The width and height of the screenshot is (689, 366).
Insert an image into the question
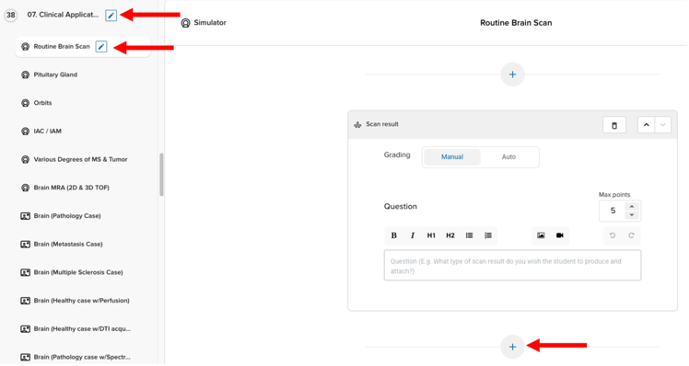click(x=541, y=236)
